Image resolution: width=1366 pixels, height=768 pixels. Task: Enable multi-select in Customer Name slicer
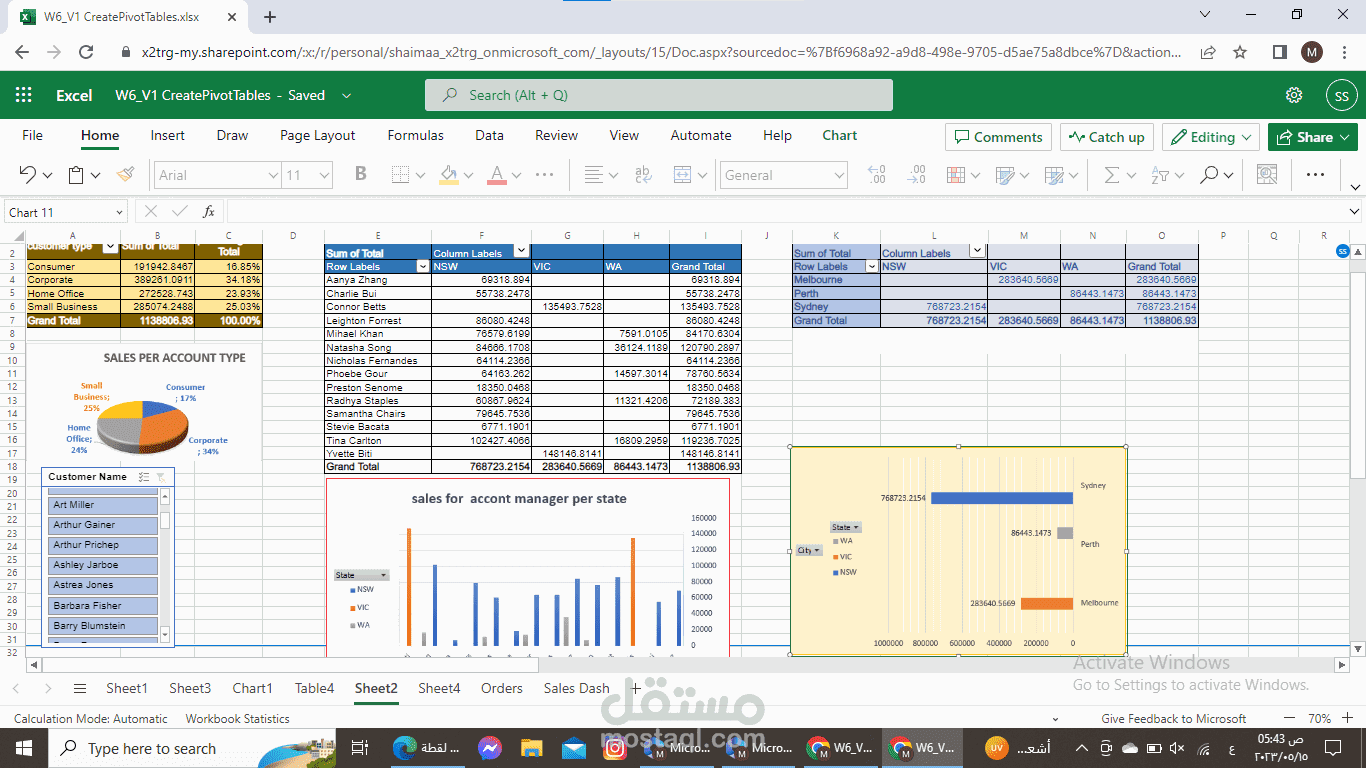(x=143, y=476)
